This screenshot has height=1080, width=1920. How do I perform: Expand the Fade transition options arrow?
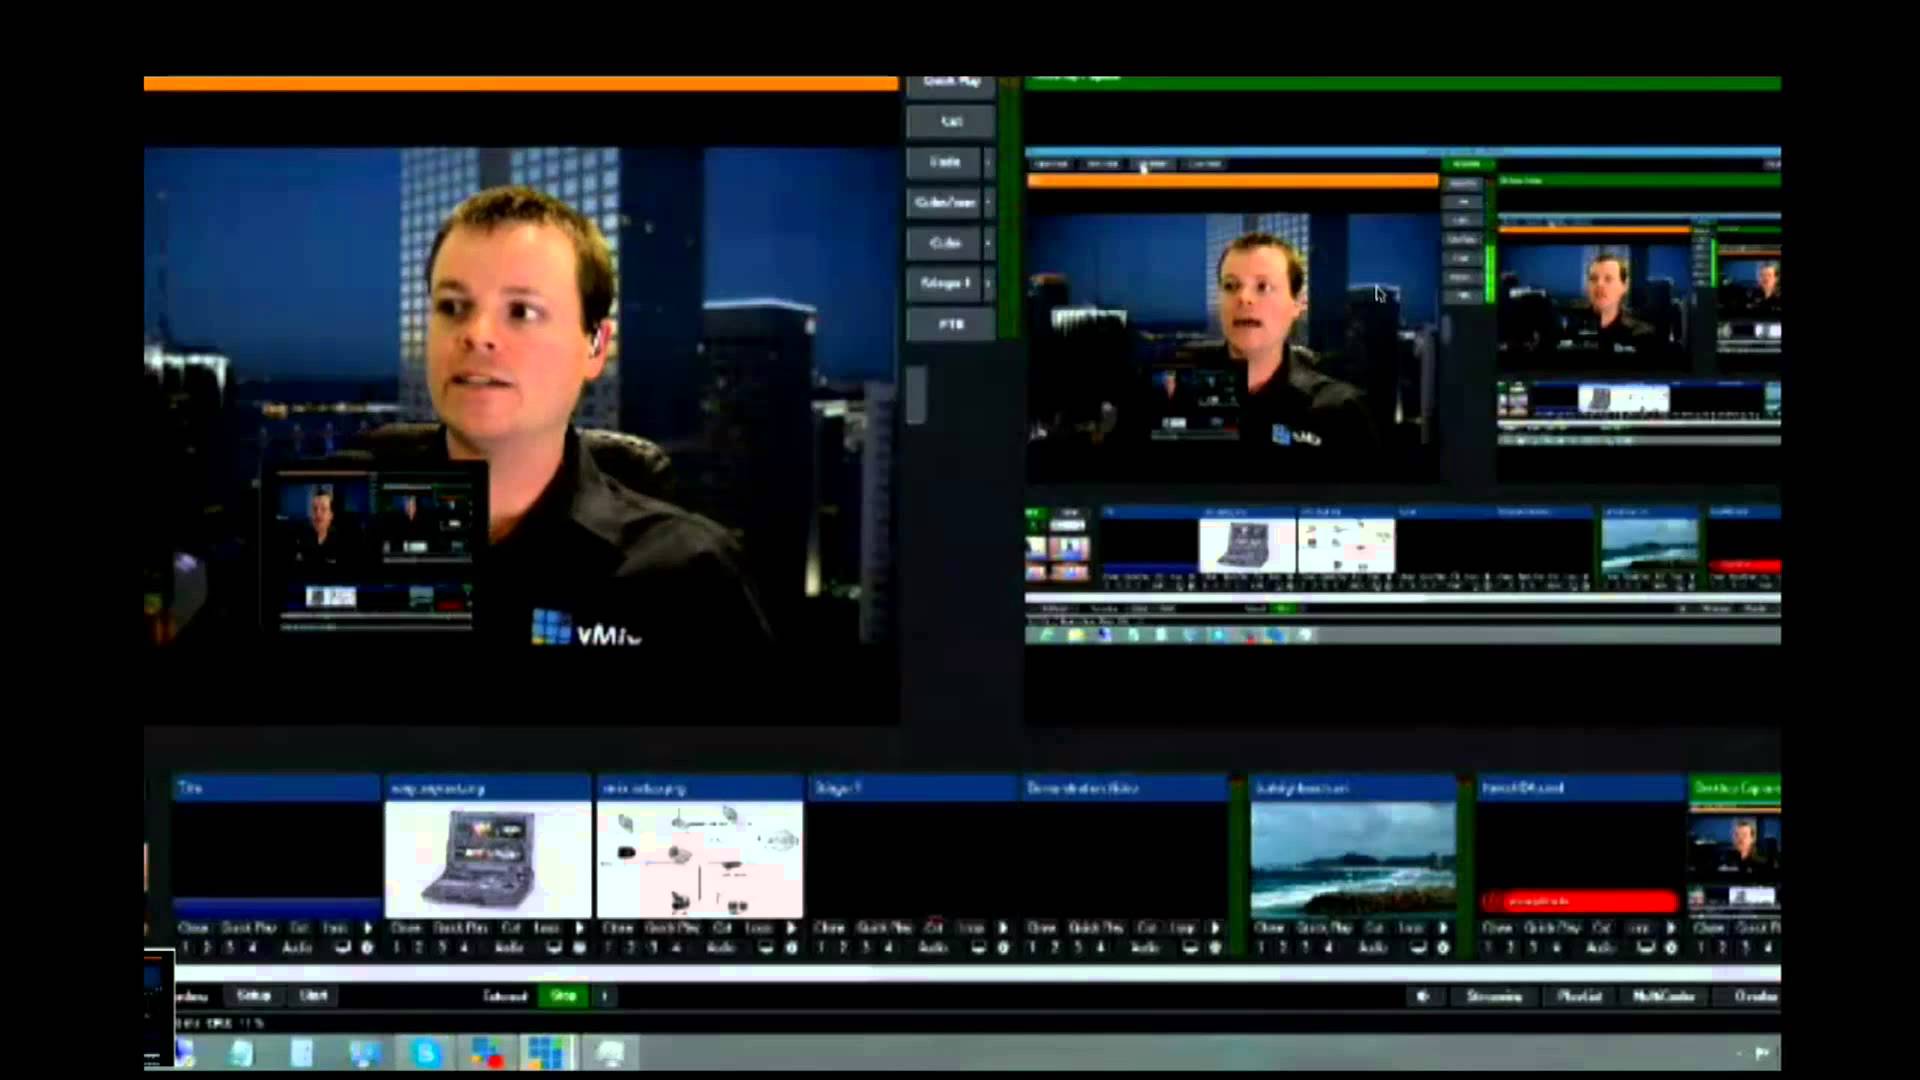tap(989, 162)
